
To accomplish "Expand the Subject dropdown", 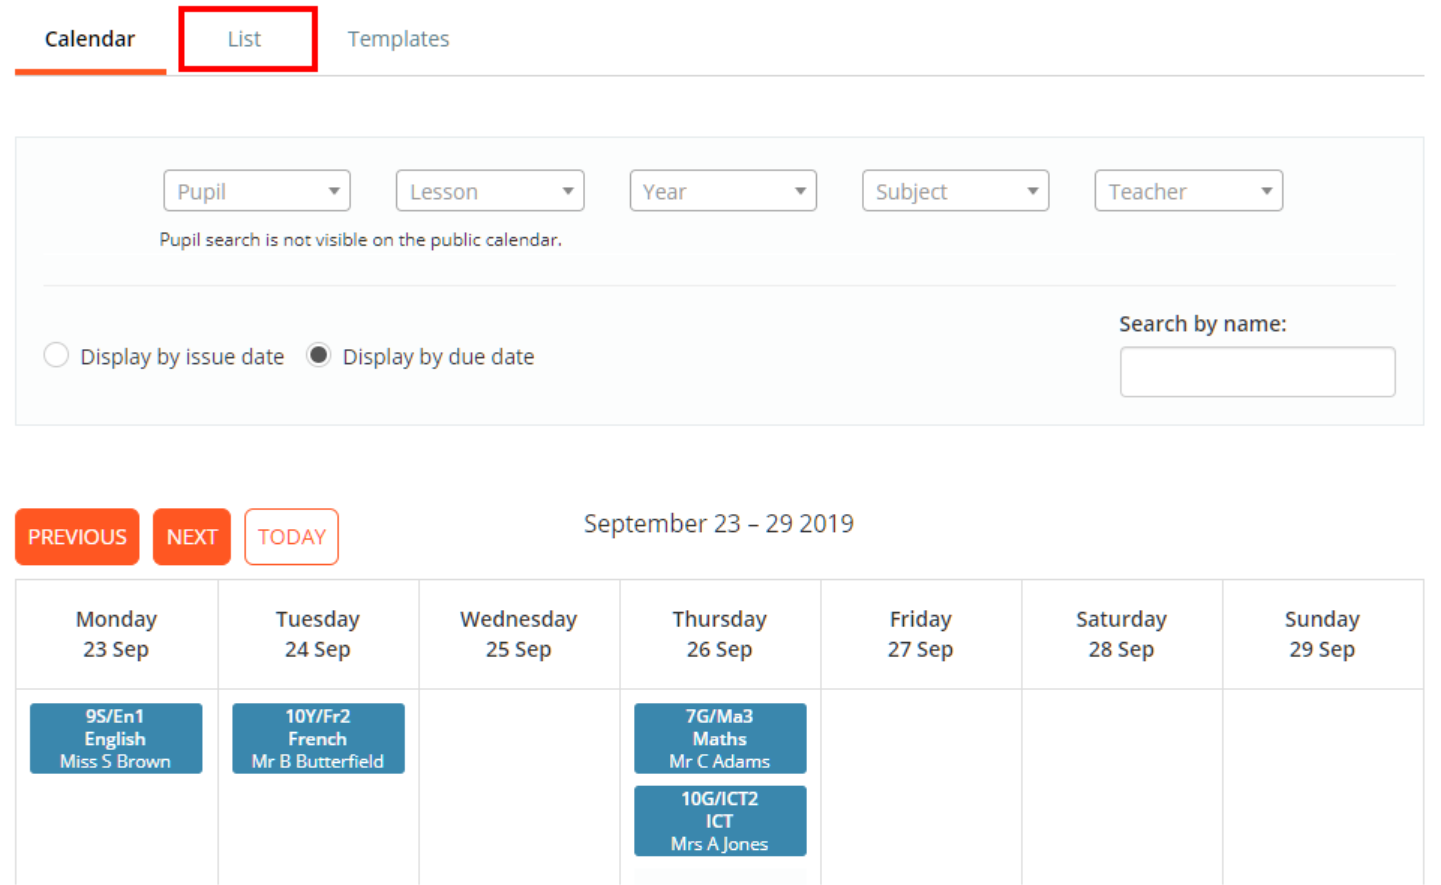I will [x=955, y=190].
